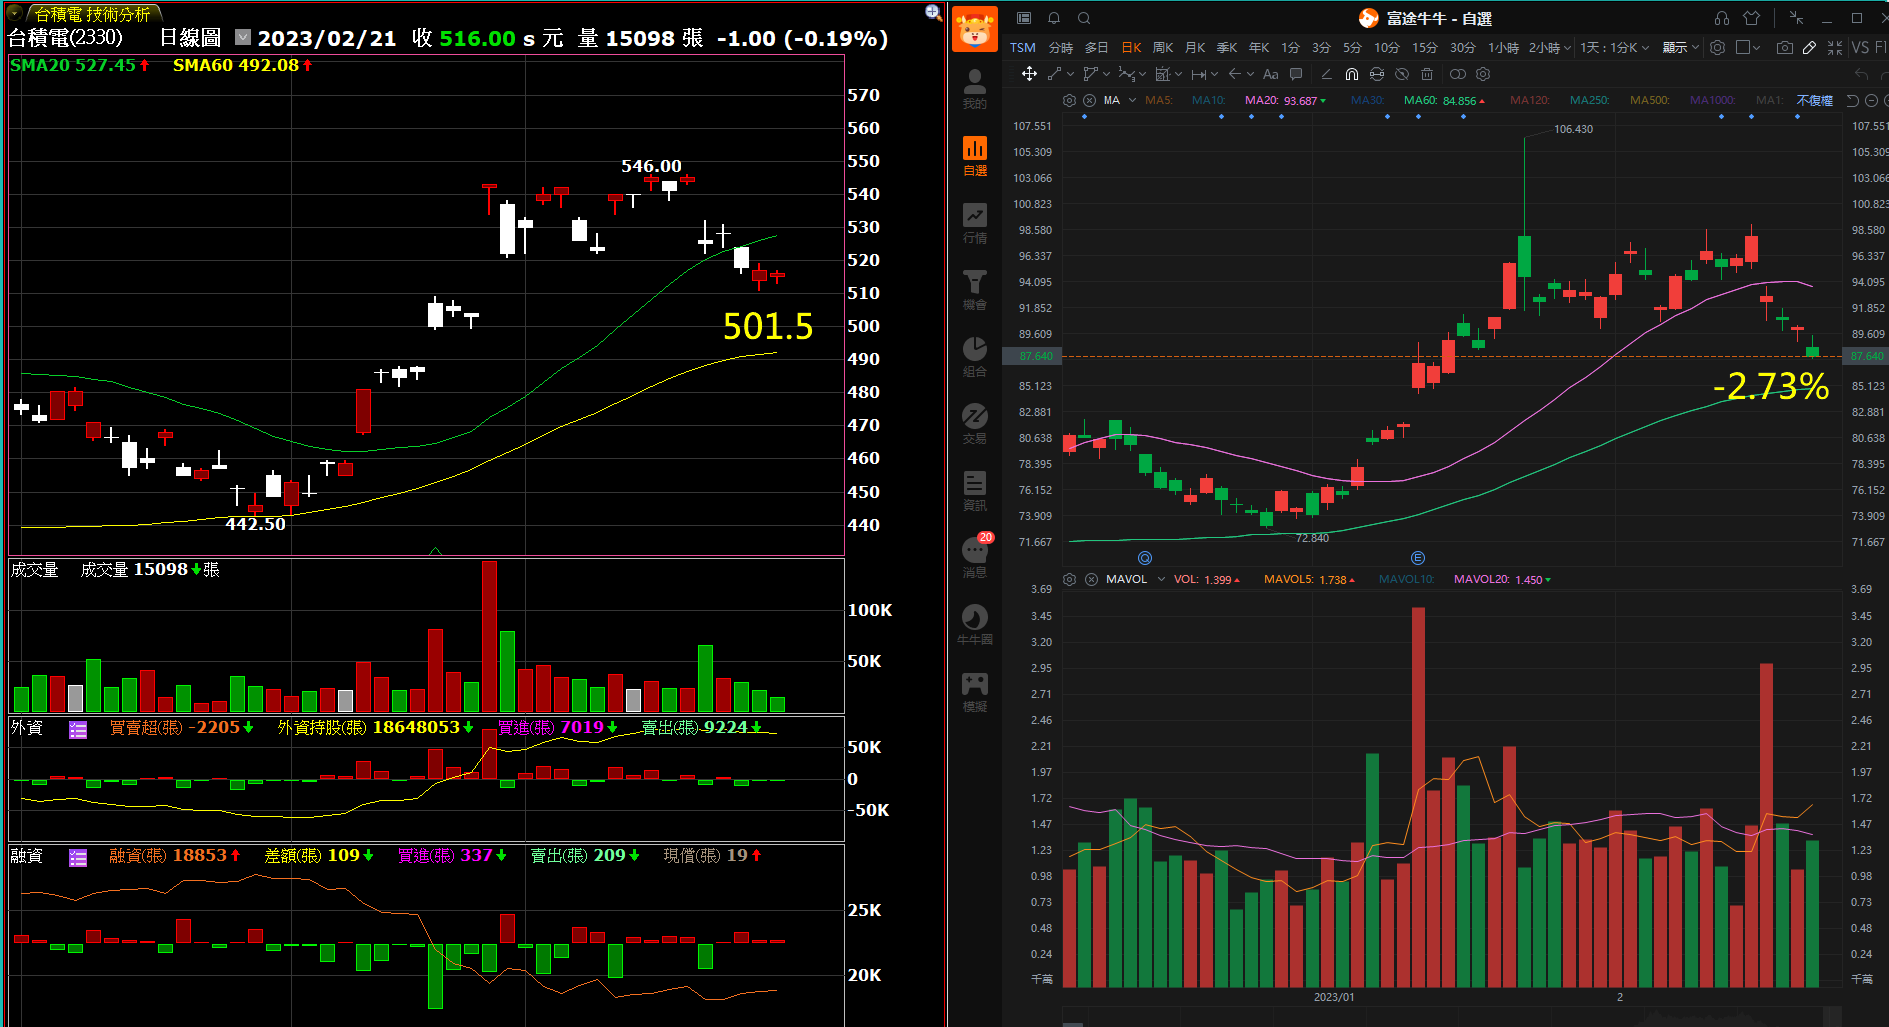
Task: Open the 1天:1分K dropdown
Action: pos(1615,47)
